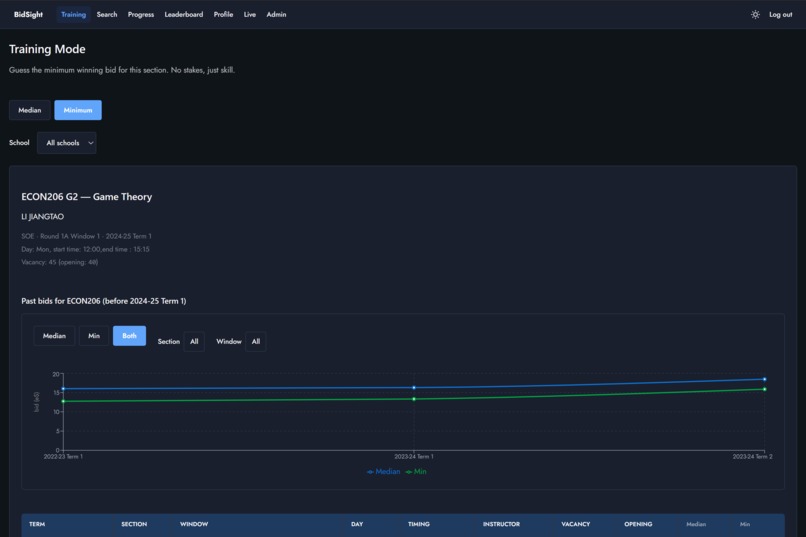The height and width of the screenshot is (537, 806).
Task: Open the Training tab
Action: coord(74,14)
